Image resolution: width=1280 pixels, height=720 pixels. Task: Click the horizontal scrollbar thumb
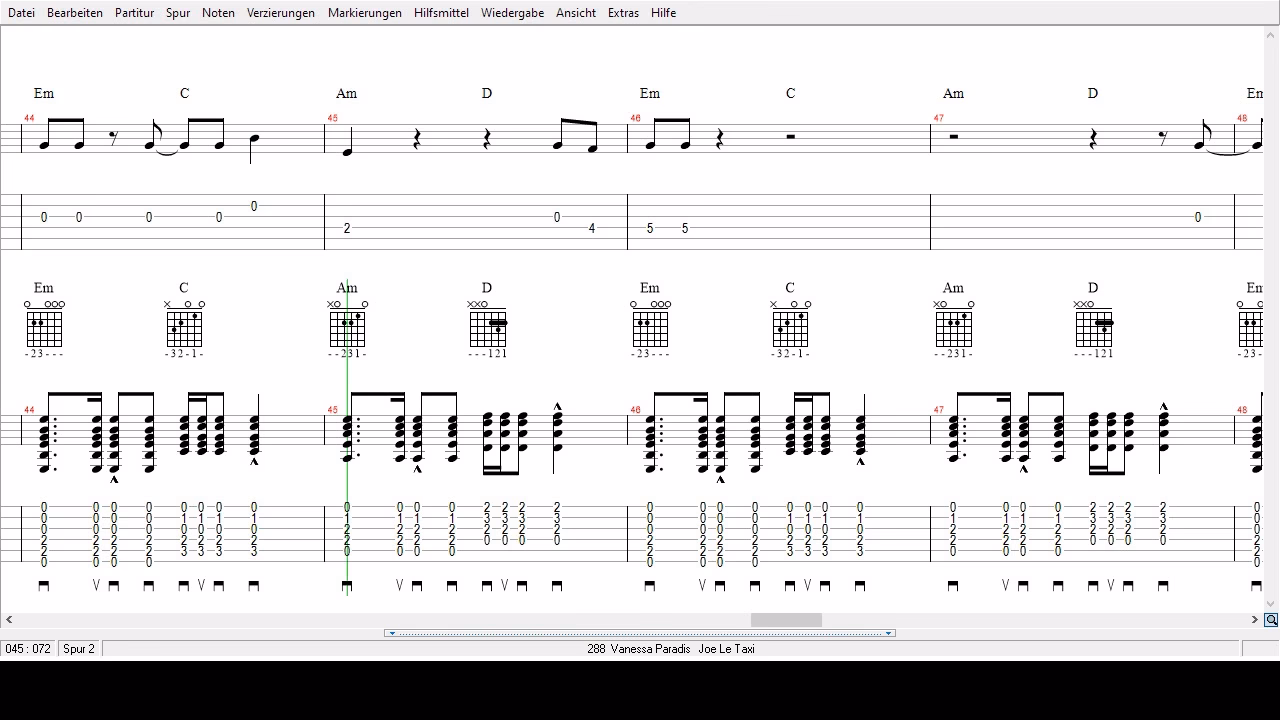click(x=786, y=620)
